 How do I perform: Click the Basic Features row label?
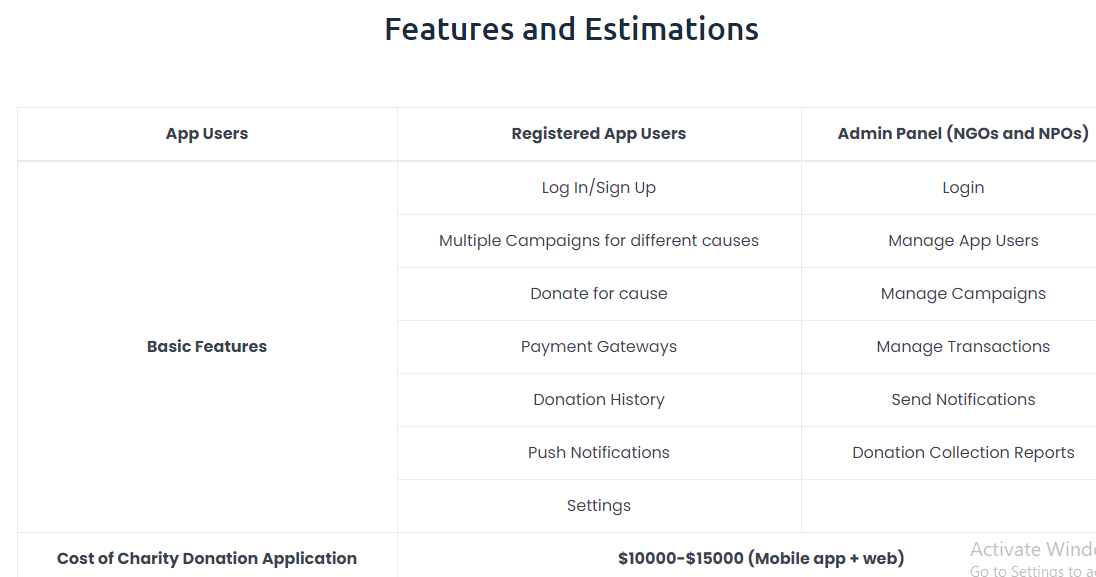point(207,347)
